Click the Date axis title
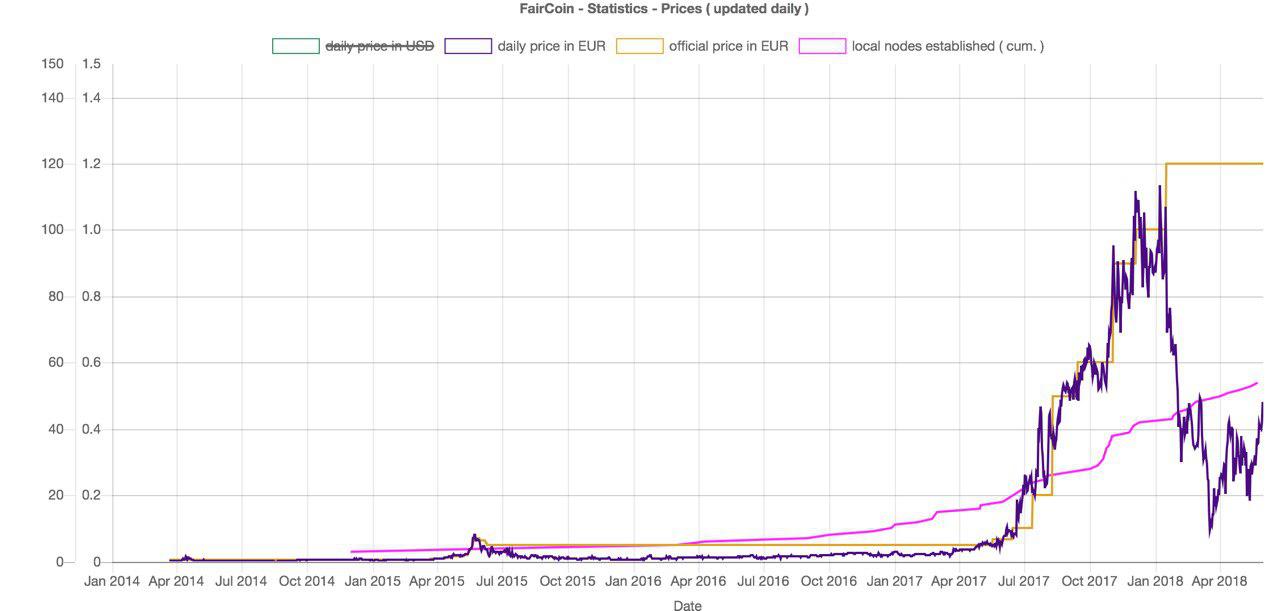Image resolution: width=1280 pixels, height=611 pixels. (x=687, y=606)
